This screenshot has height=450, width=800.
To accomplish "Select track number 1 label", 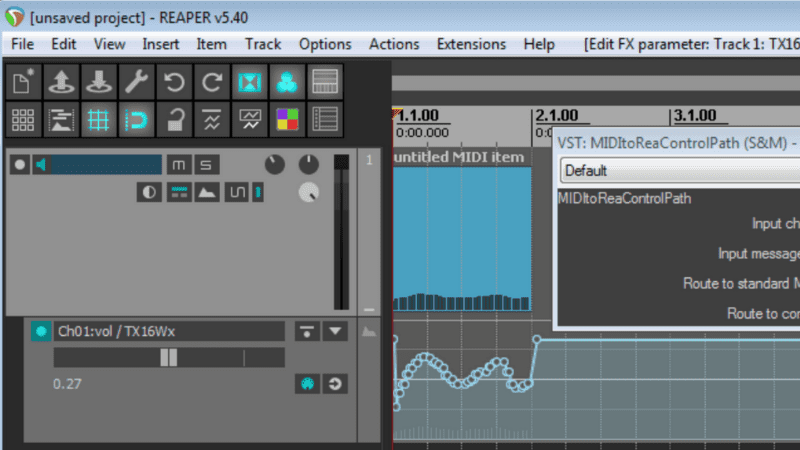I will (369, 160).
